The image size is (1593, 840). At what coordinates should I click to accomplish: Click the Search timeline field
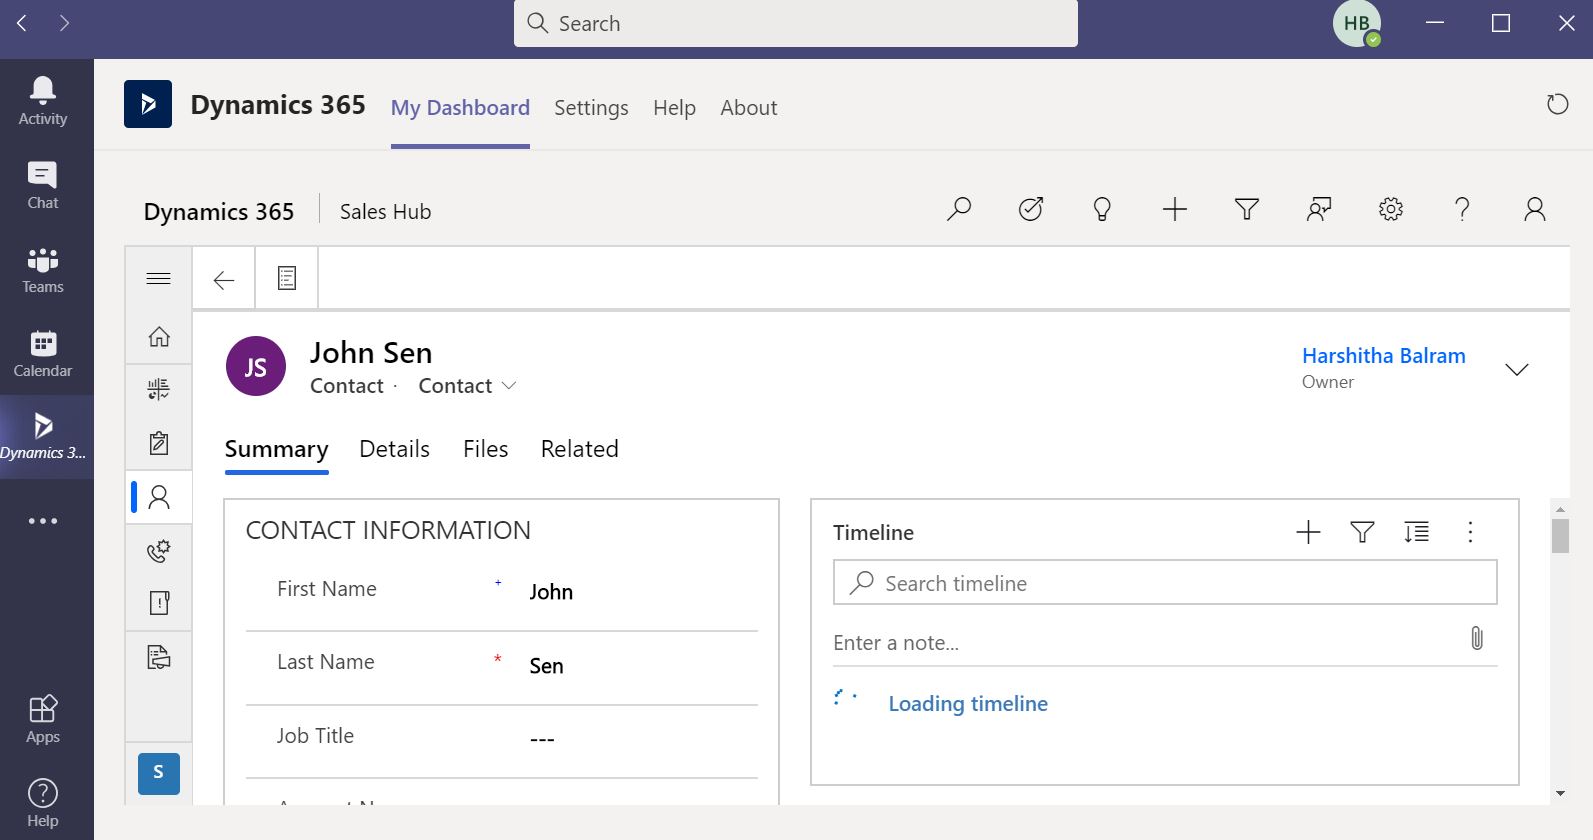click(x=1165, y=583)
